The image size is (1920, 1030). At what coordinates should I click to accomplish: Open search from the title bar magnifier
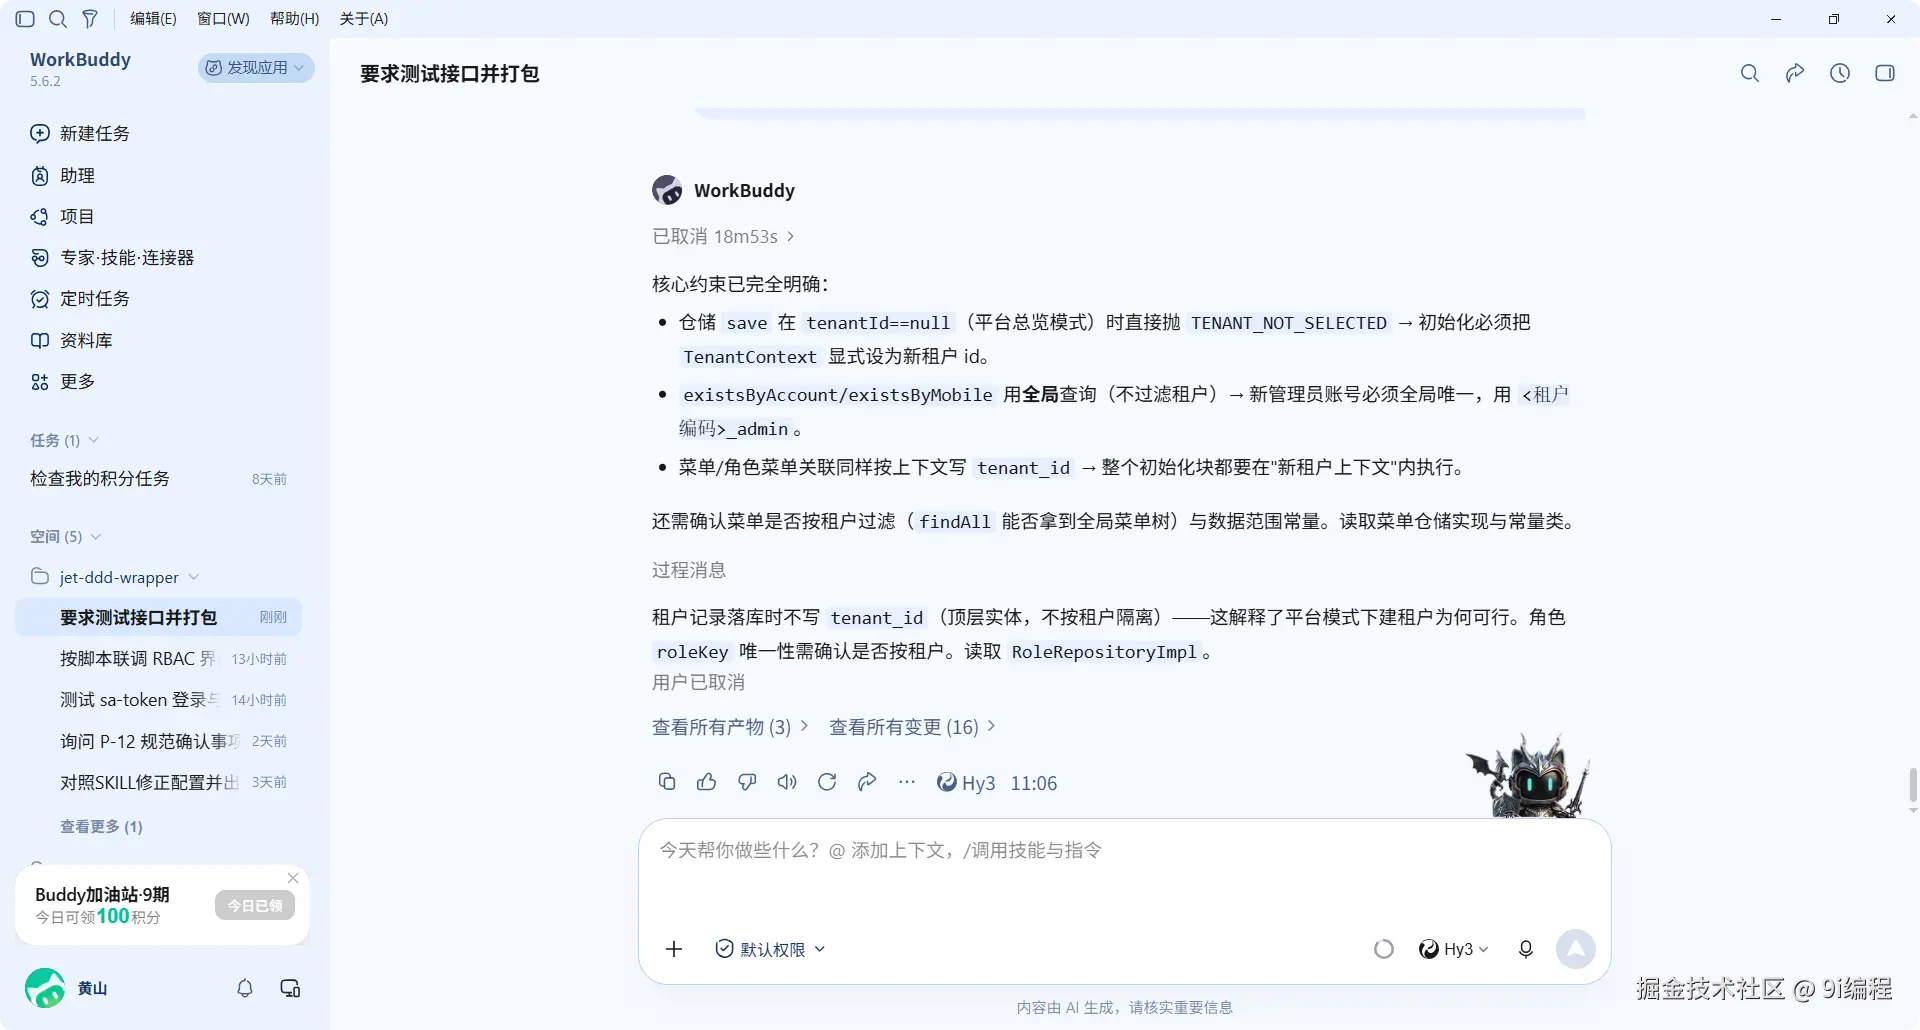[58, 19]
